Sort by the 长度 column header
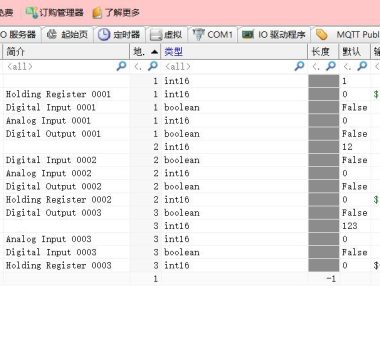This screenshot has height=360, width=380. click(323, 52)
